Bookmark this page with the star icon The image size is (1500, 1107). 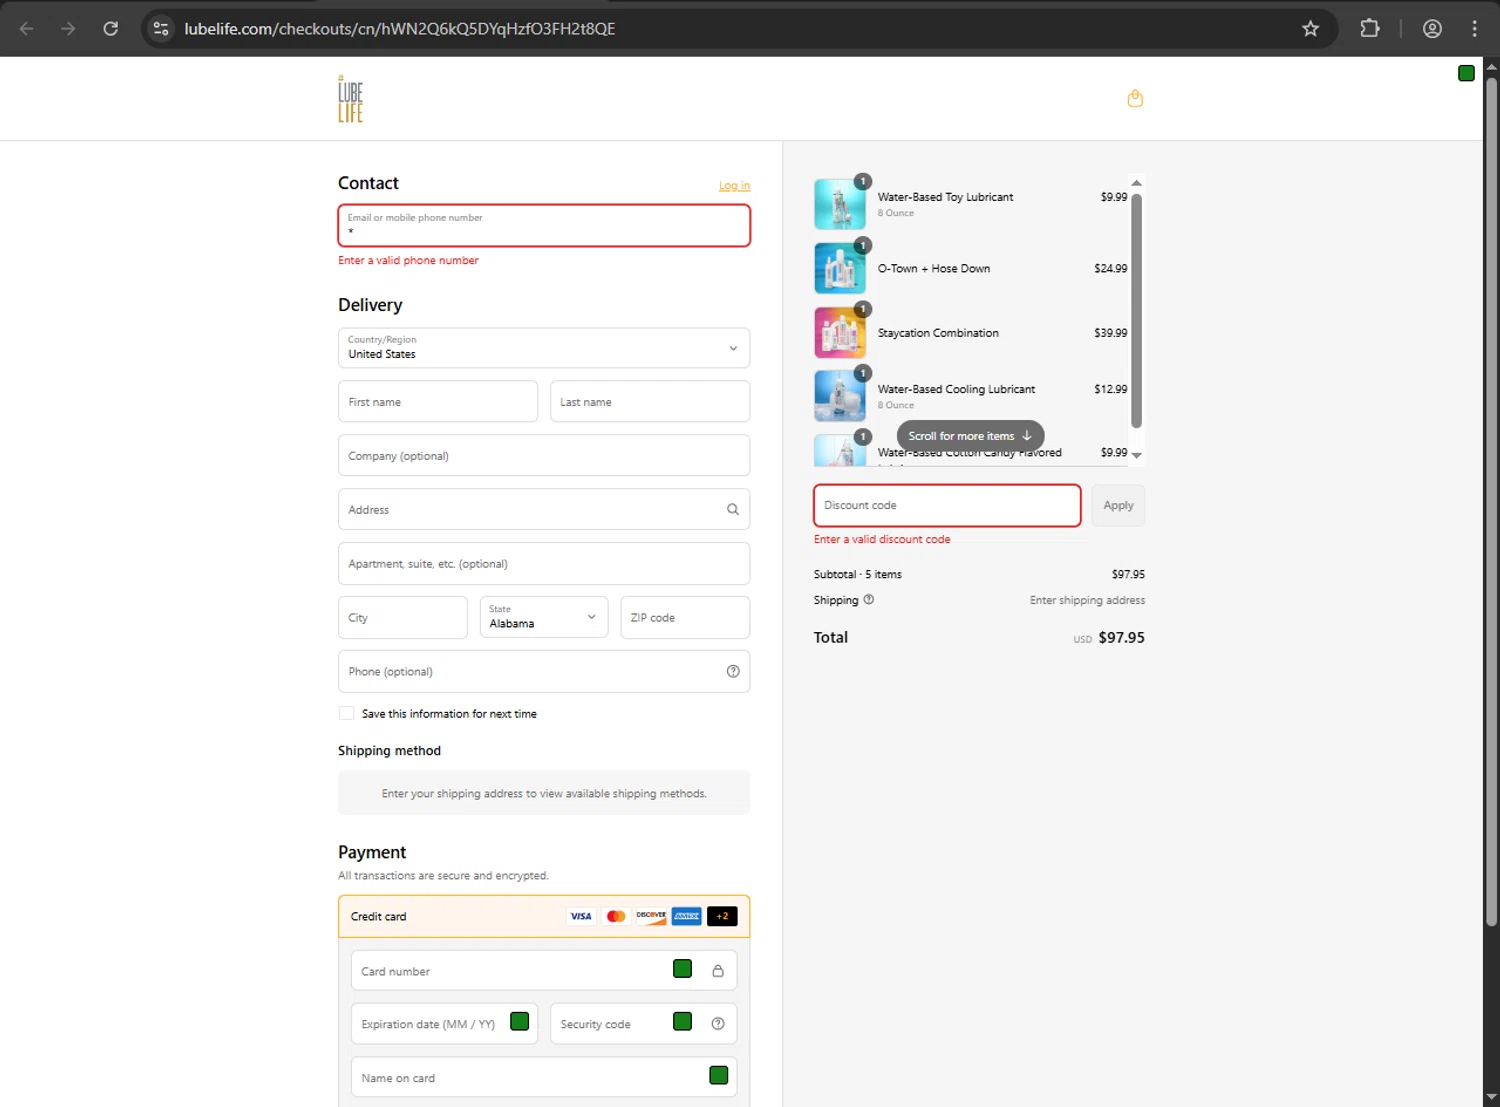pyautogui.click(x=1310, y=29)
